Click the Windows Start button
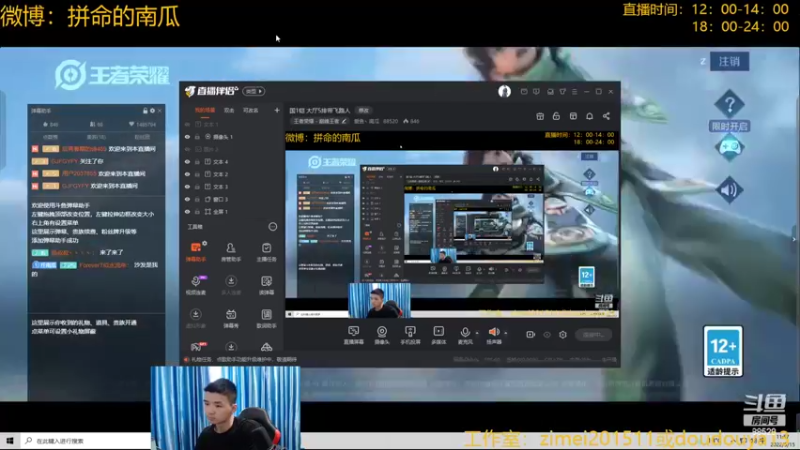800x450 pixels. [10, 441]
